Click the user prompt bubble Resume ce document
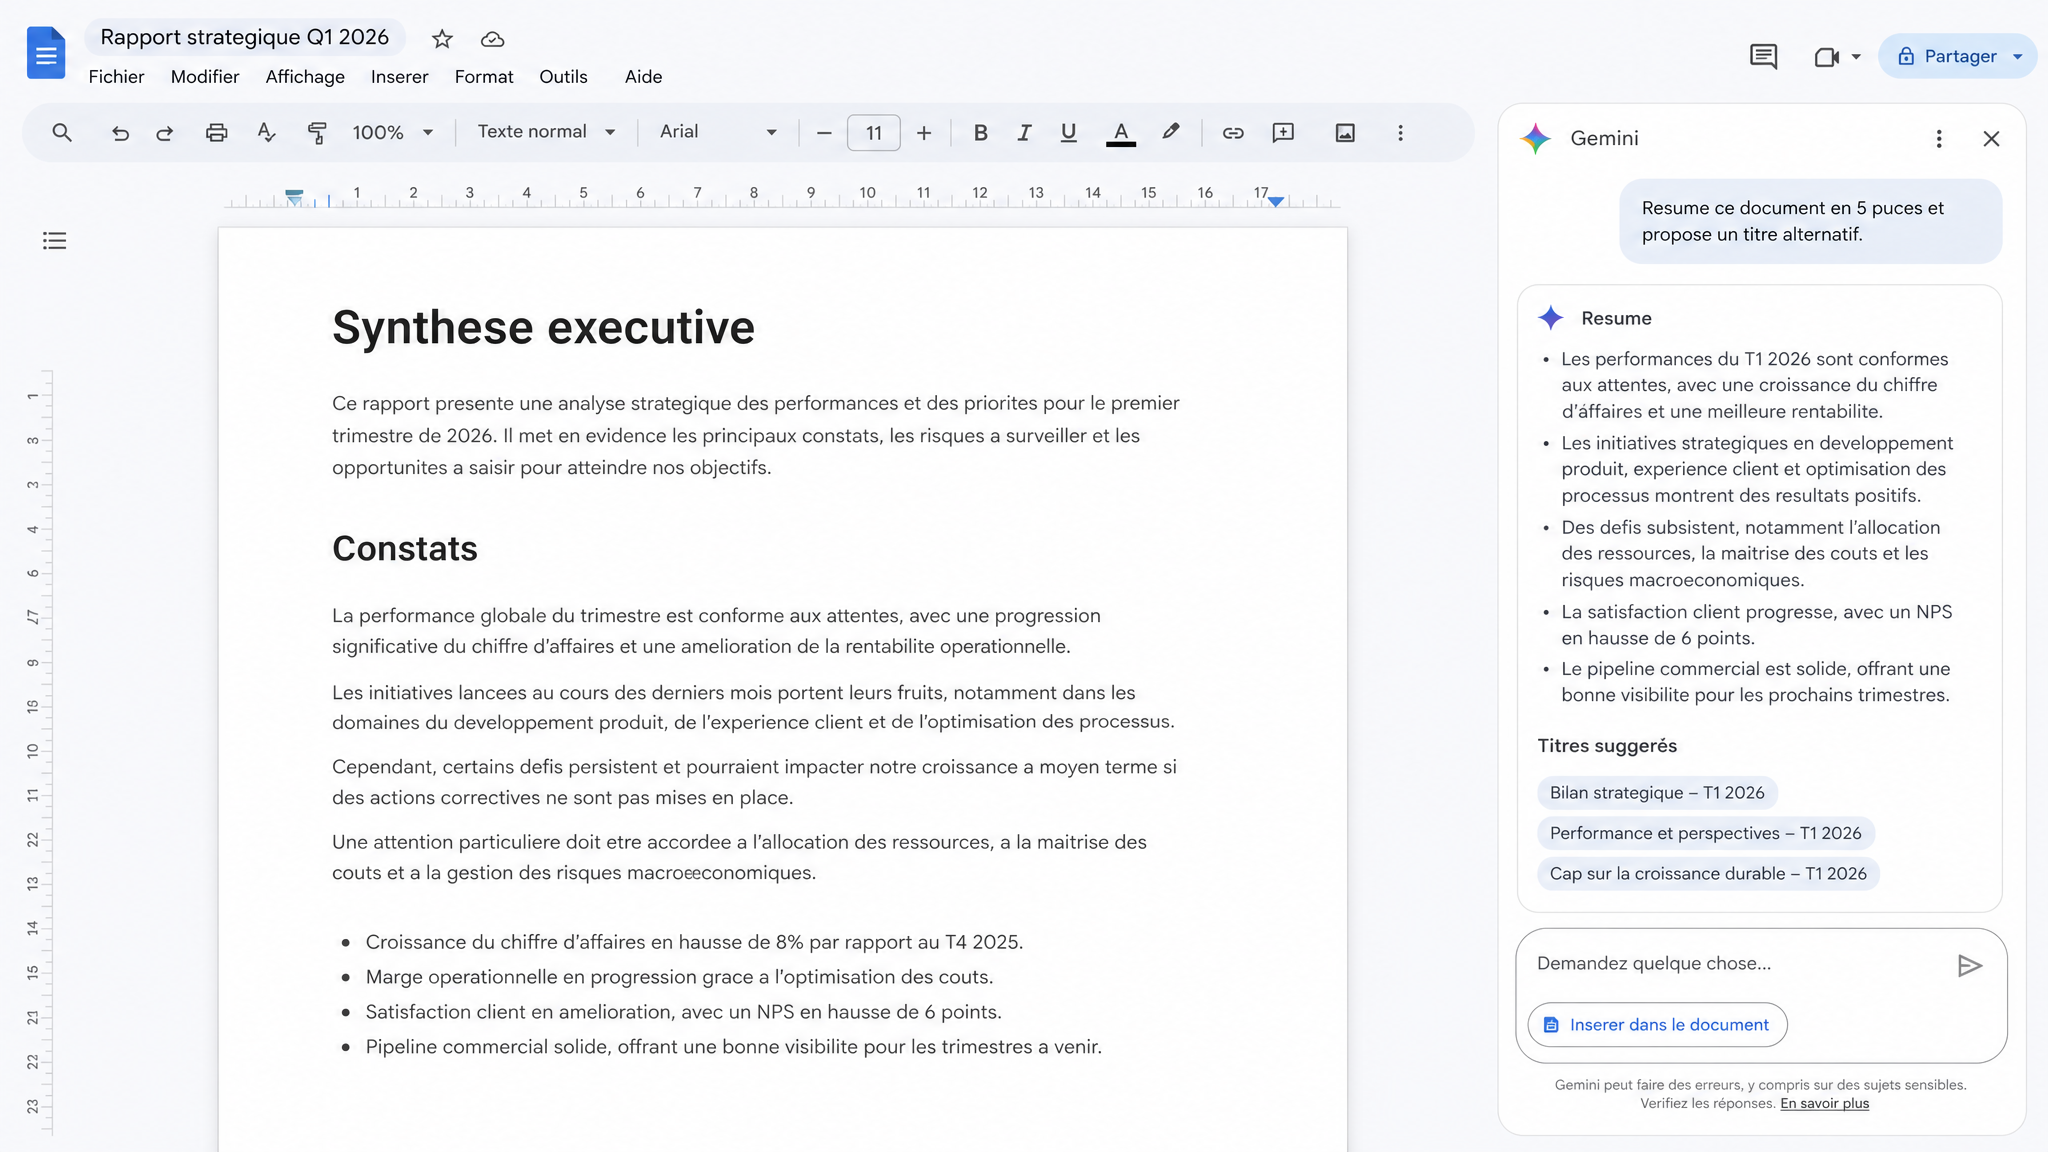 tap(1810, 221)
